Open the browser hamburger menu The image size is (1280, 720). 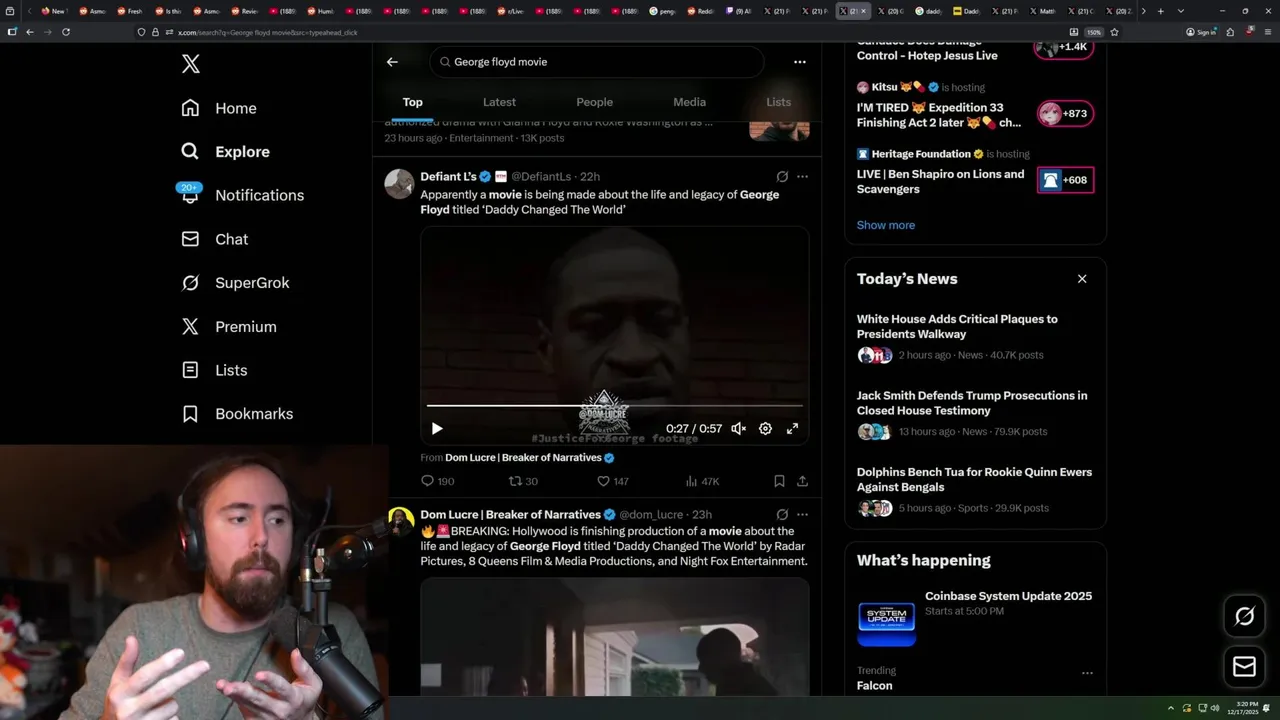(x=1267, y=32)
